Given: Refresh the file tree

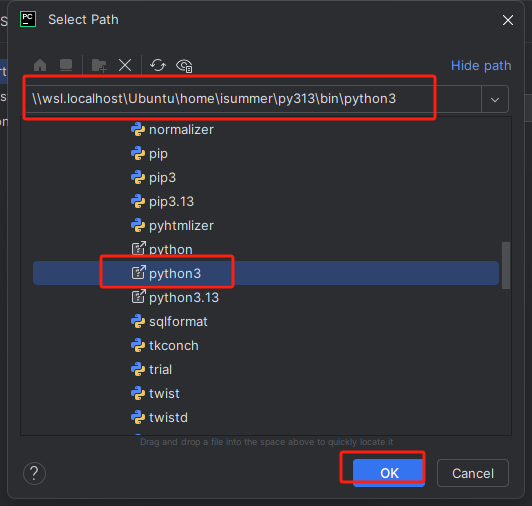Looking at the screenshot, I should (158, 65).
